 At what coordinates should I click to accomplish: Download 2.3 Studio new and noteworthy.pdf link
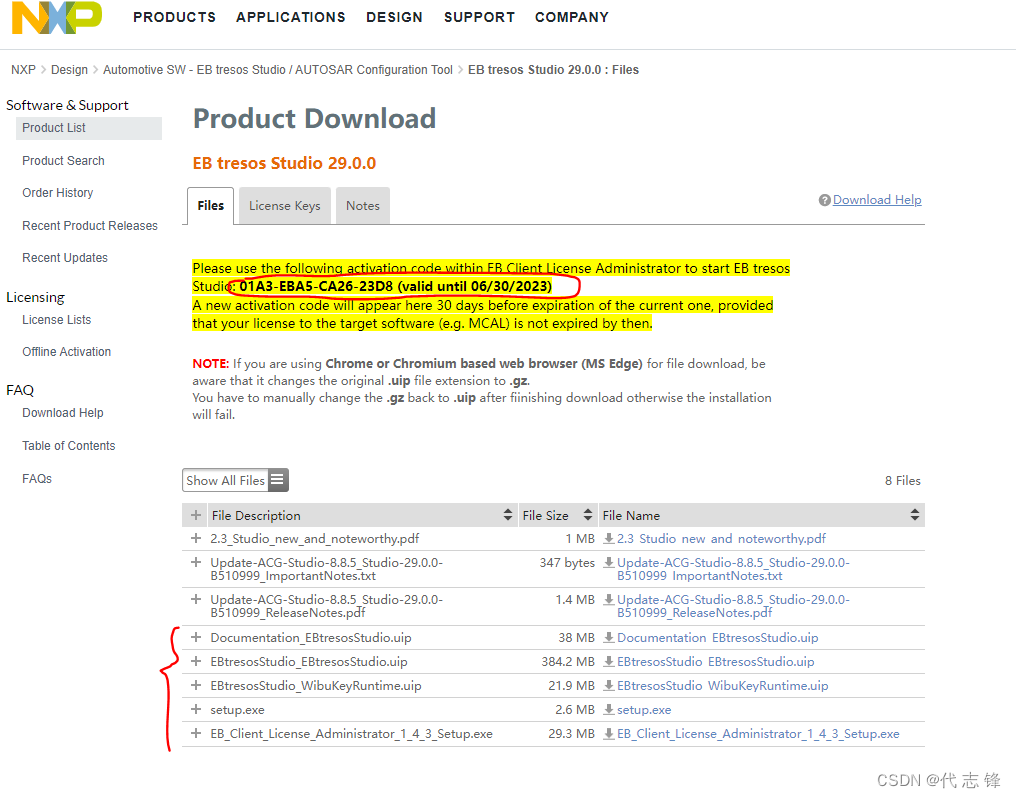[721, 538]
